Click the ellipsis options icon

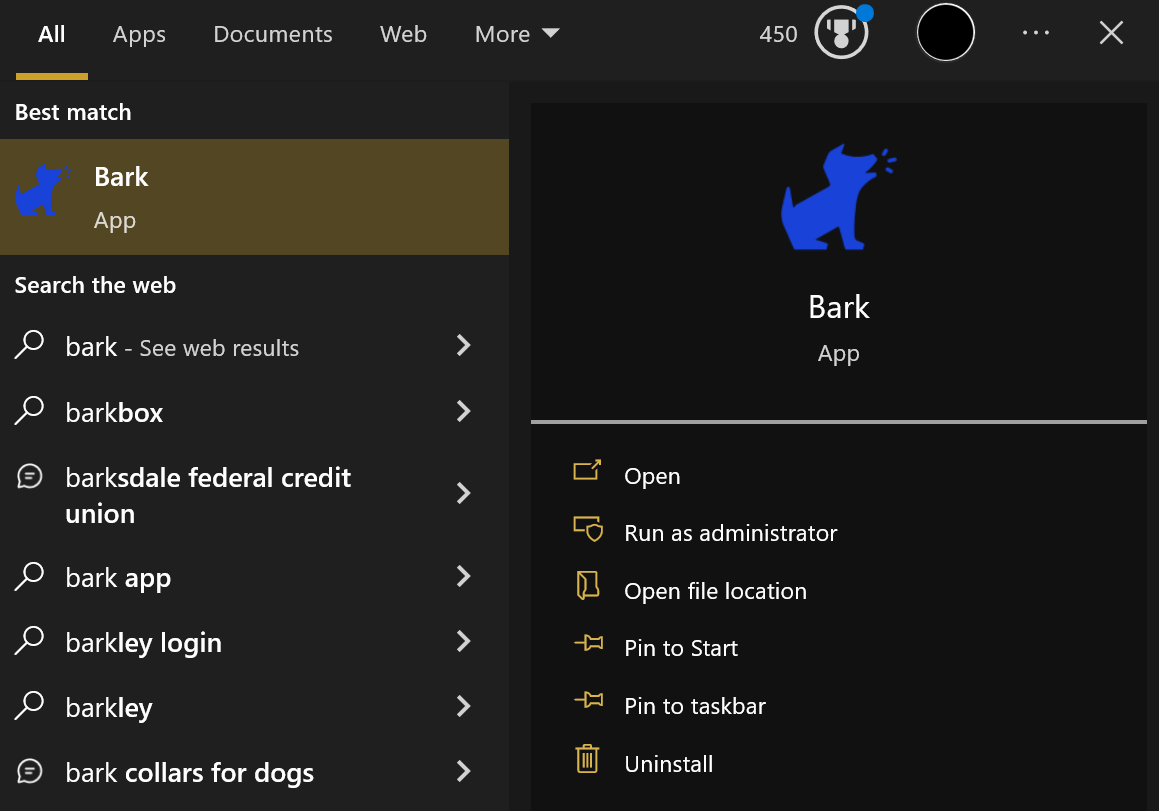[x=1035, y=33]
